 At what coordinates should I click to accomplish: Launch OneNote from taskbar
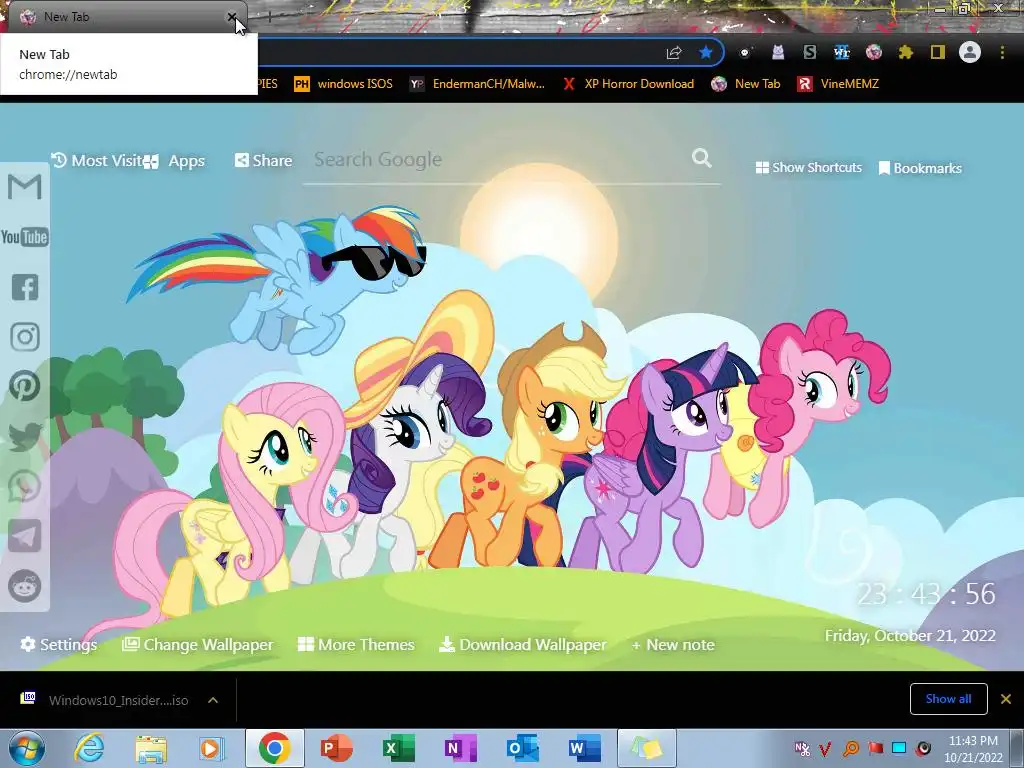click(459, 748)
